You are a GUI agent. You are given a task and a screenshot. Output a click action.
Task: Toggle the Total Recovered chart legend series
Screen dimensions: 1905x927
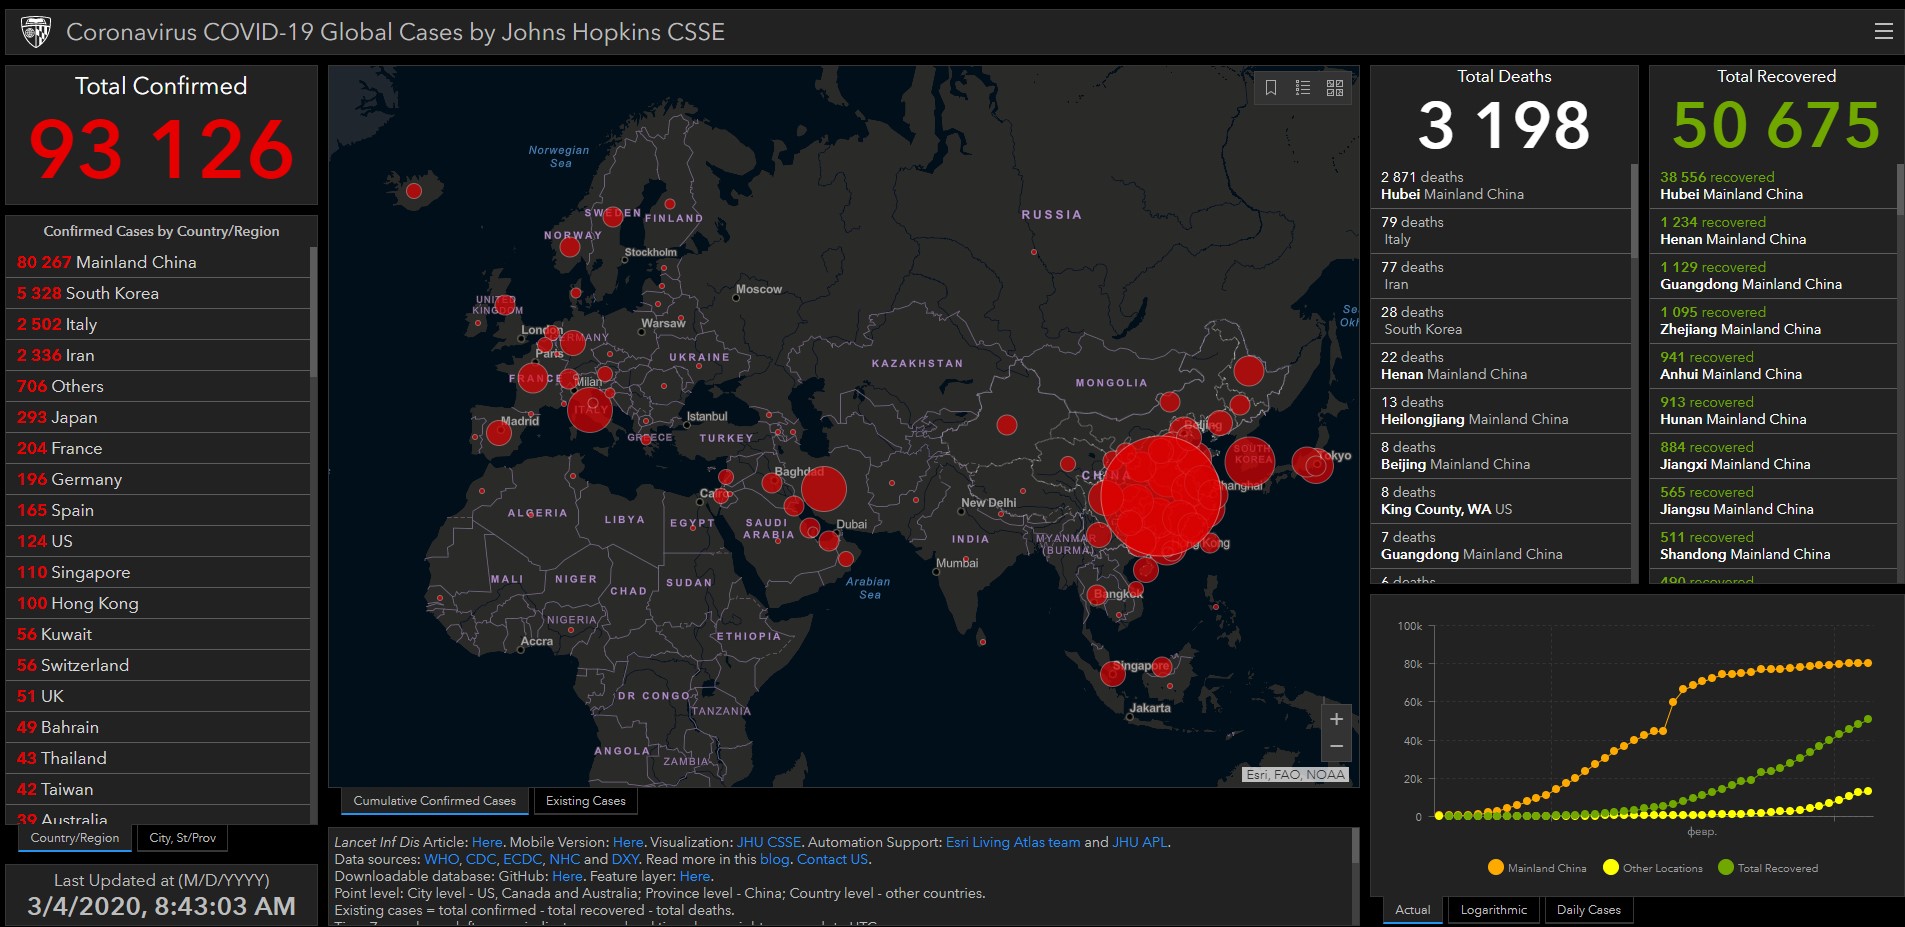coord(1767,868)
